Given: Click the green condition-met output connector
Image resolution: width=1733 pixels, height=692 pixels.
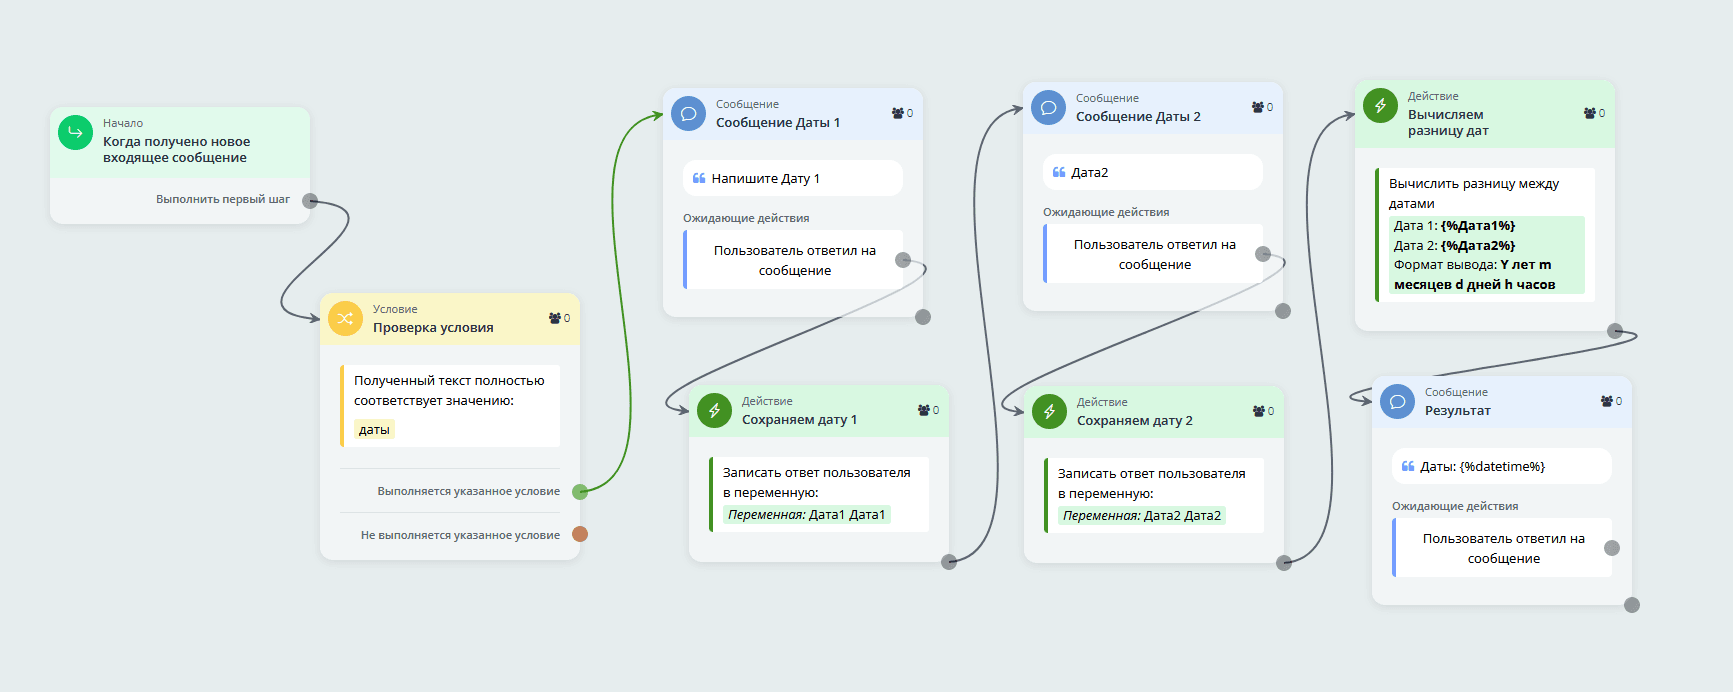Looking at the screenshot, I should 580,491.
